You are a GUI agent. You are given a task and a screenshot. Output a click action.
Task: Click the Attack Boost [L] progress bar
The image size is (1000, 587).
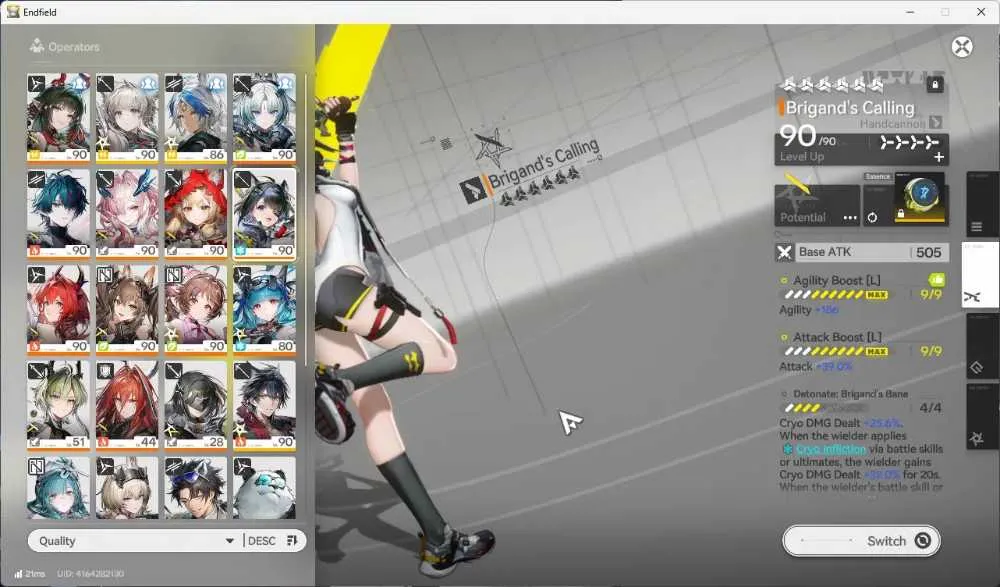(836, 352)
